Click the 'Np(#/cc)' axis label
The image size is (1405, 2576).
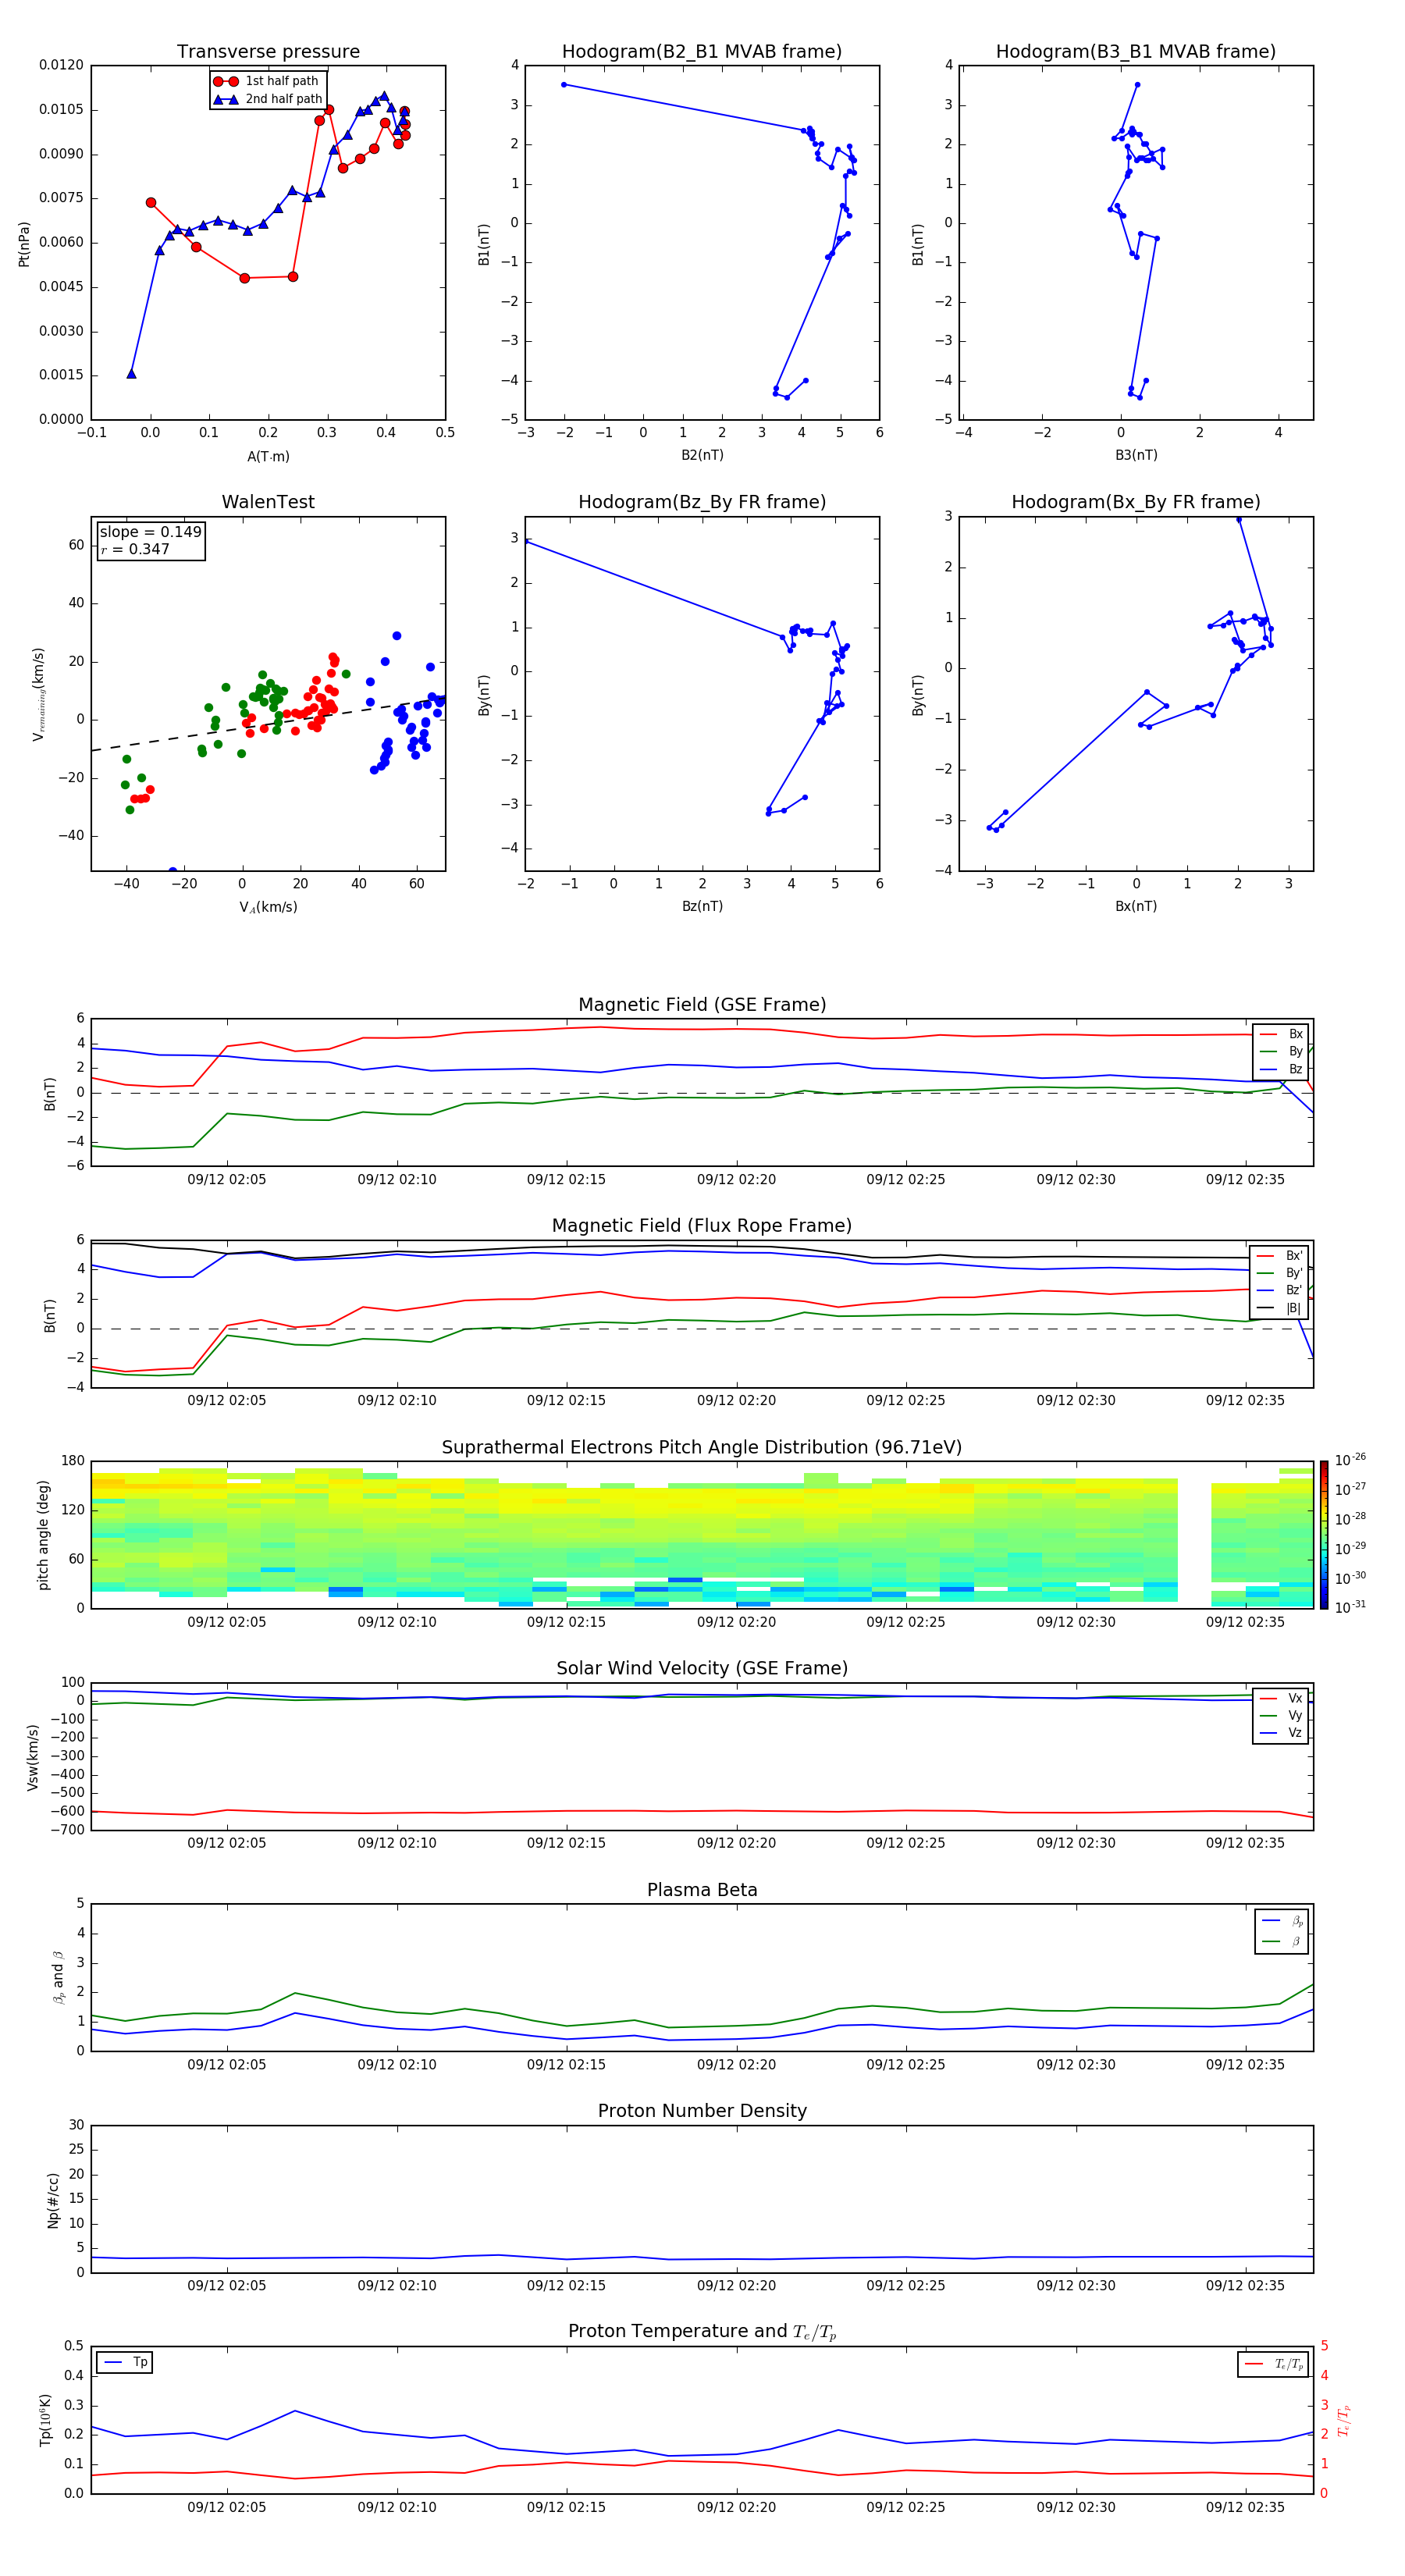(x=53, y=2200)
